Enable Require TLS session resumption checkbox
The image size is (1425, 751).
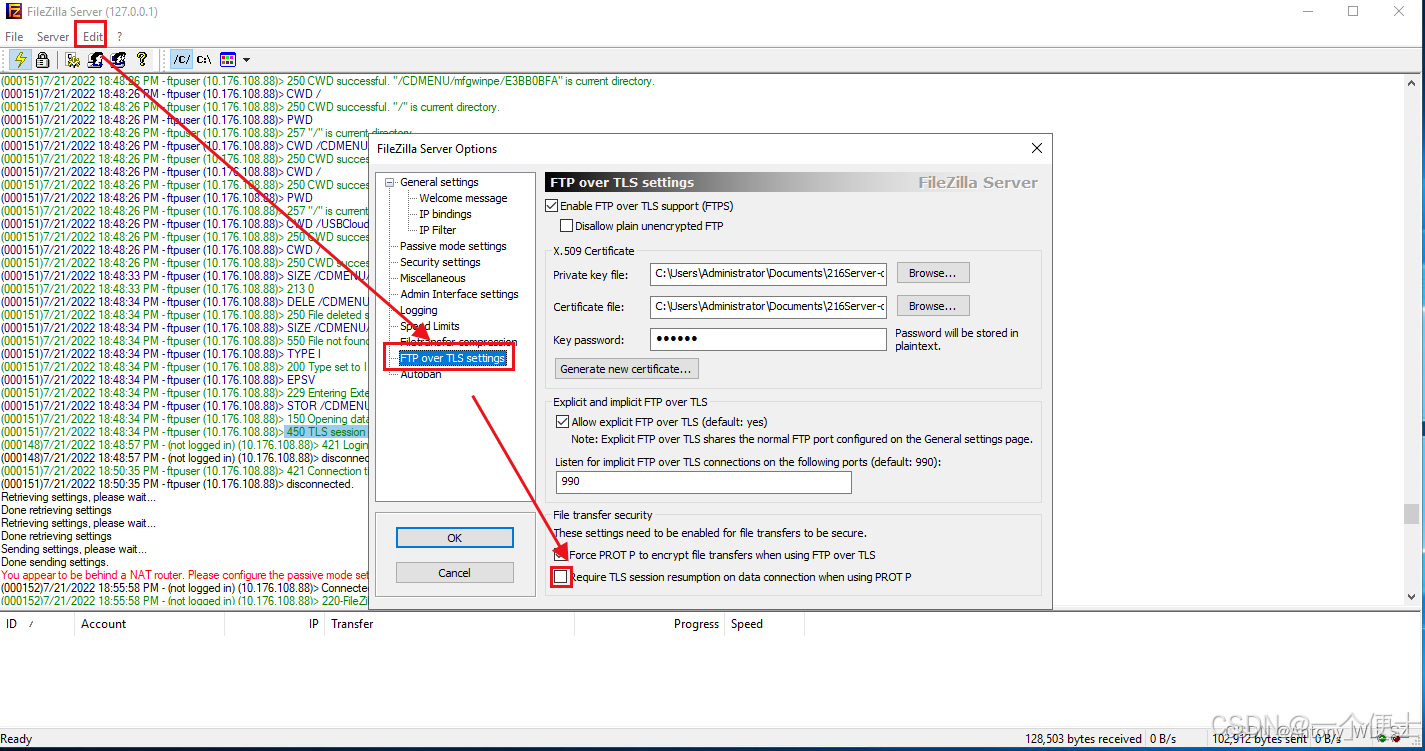click(561, 577)
